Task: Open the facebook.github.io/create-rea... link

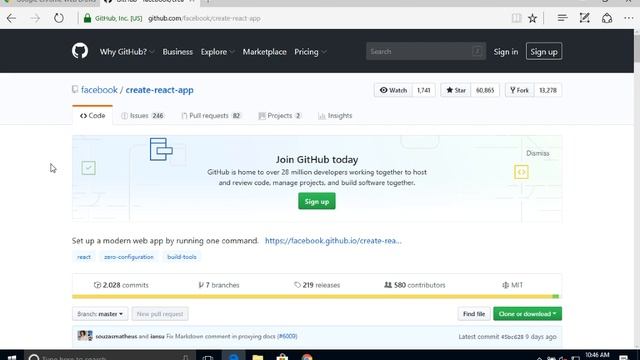Action: coord(333,241)
